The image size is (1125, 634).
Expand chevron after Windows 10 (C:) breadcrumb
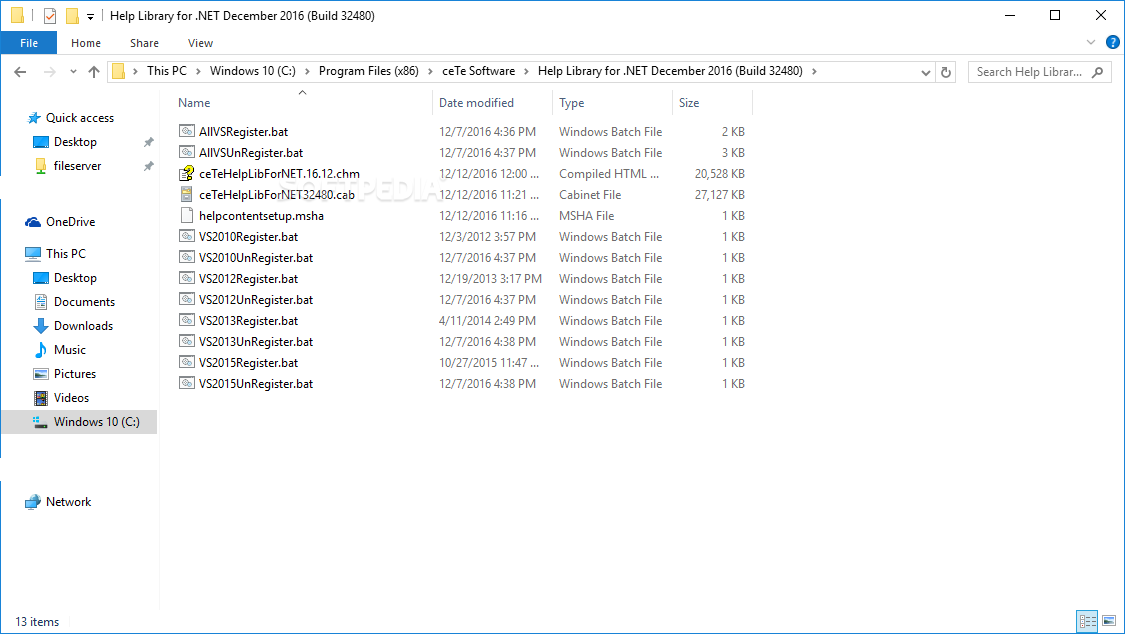tap(307, 71)
